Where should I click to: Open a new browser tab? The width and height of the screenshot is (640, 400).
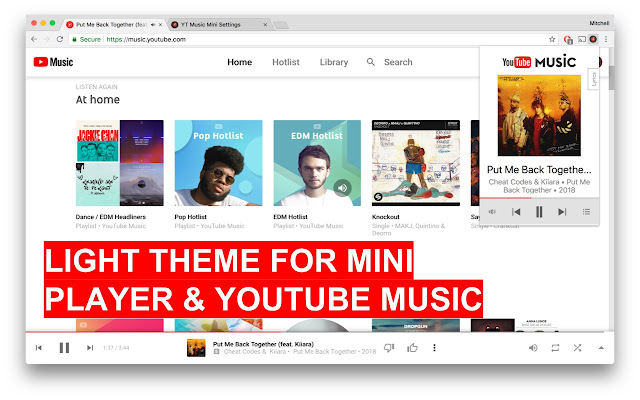(x=280, y=25)
